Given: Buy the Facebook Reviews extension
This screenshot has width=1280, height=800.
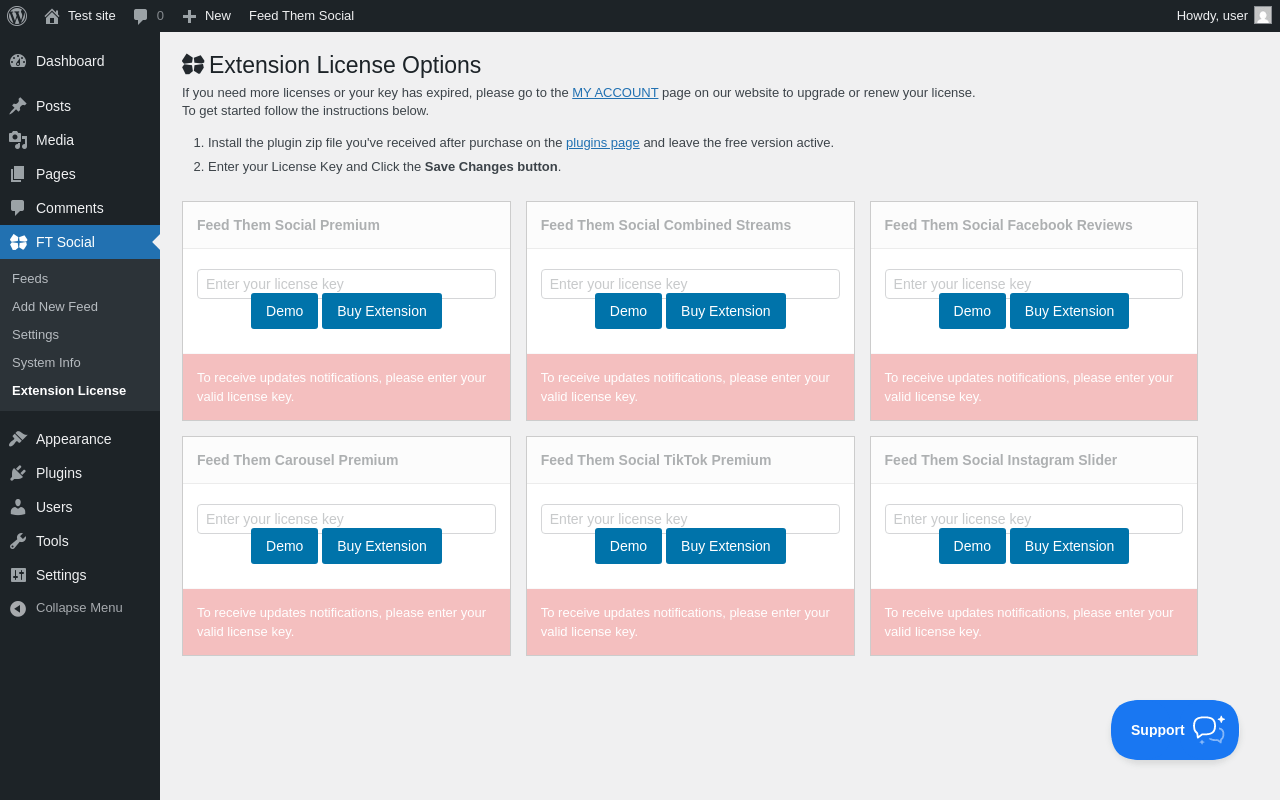Looking at the screenshot, I should coord(1069,311).
